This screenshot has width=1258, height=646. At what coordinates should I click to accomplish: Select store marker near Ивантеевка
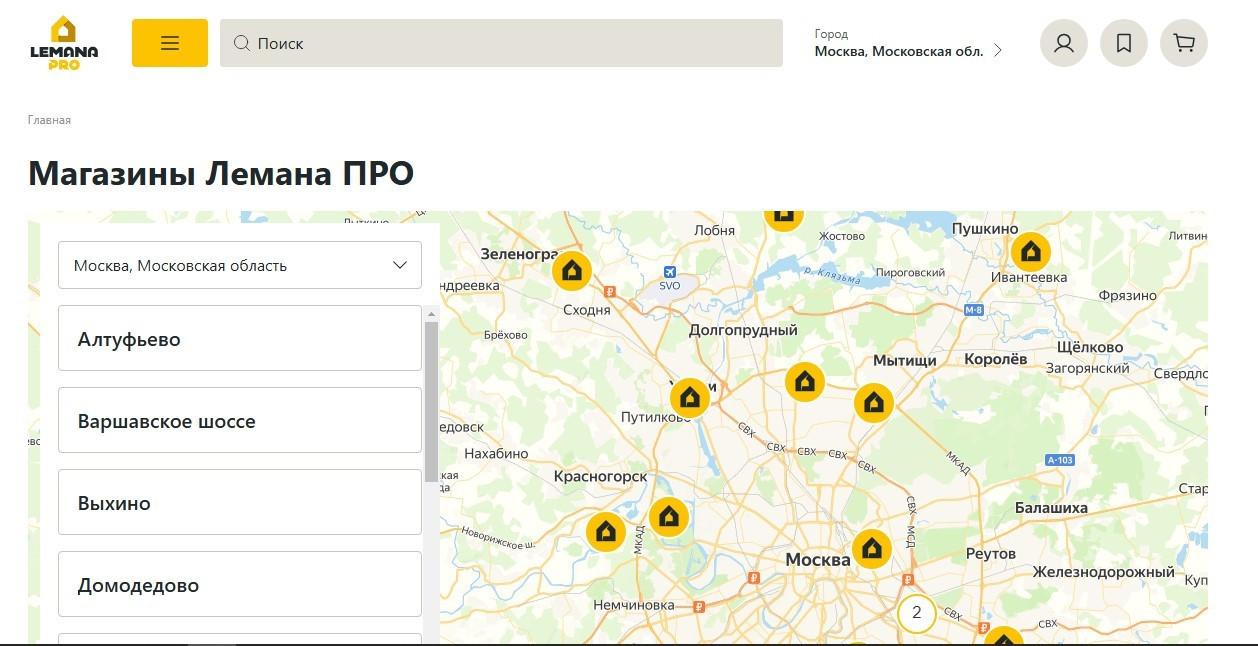point(1030,251)
